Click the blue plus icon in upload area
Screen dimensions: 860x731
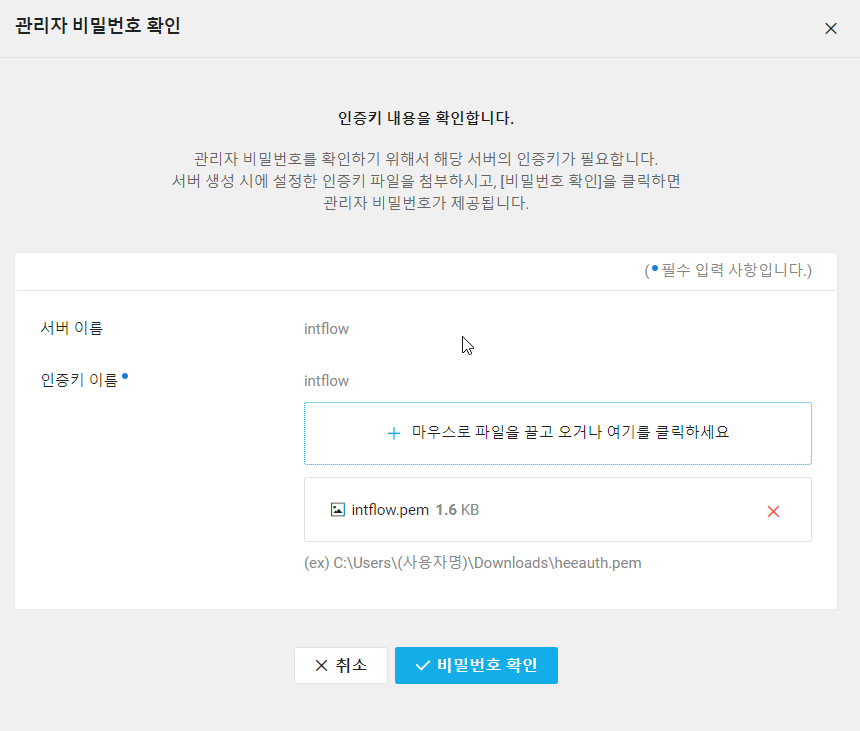click(393, 433)
